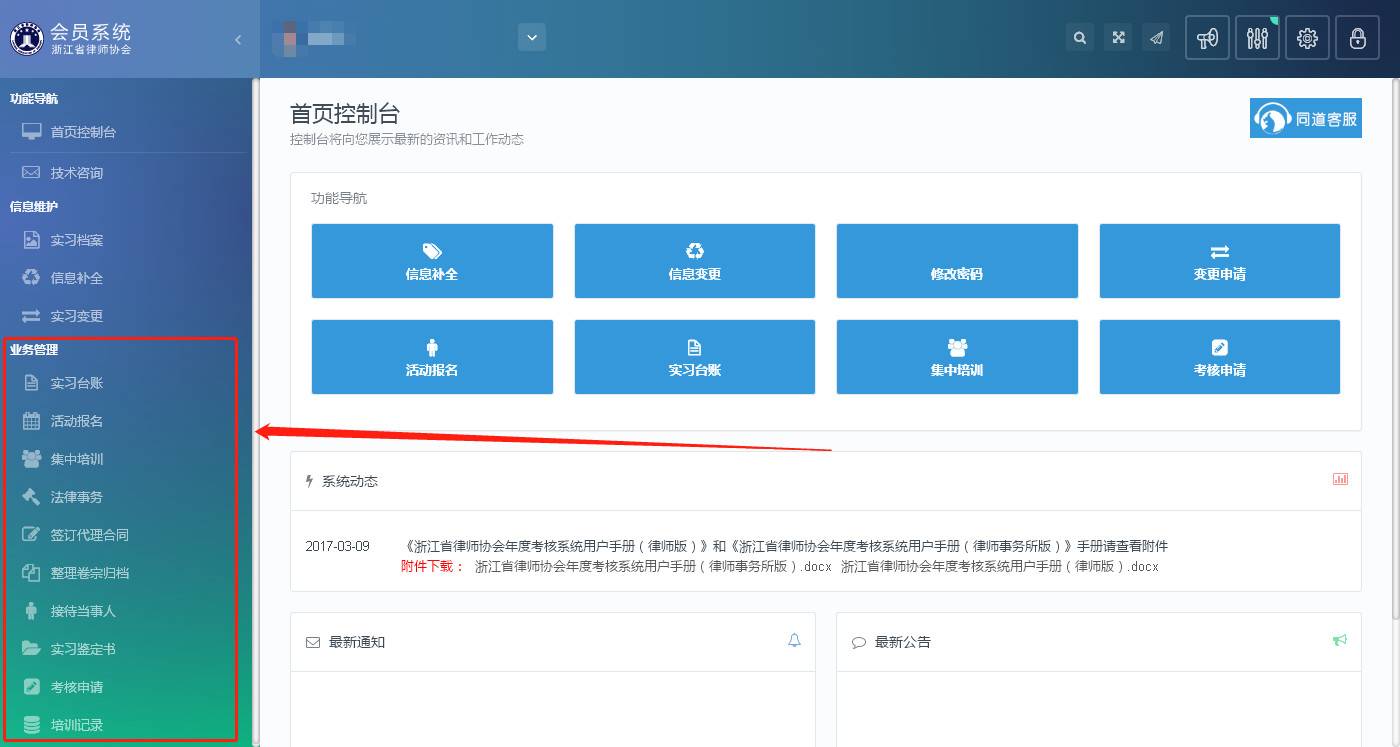
Task: Click the bar chart icon in 系统动态
Action: point(1340,479)
